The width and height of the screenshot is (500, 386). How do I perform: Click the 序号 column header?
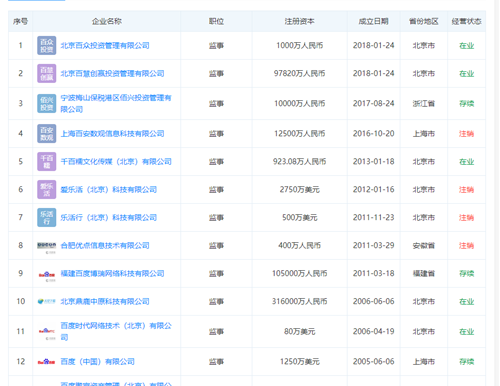(20, 22)
